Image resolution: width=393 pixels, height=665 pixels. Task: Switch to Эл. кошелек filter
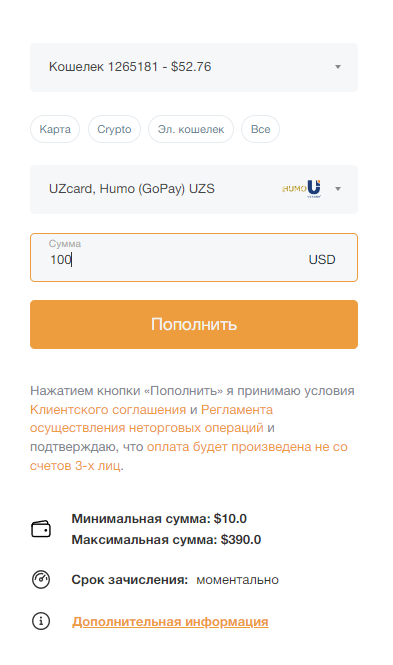click(x=191, y=129)
